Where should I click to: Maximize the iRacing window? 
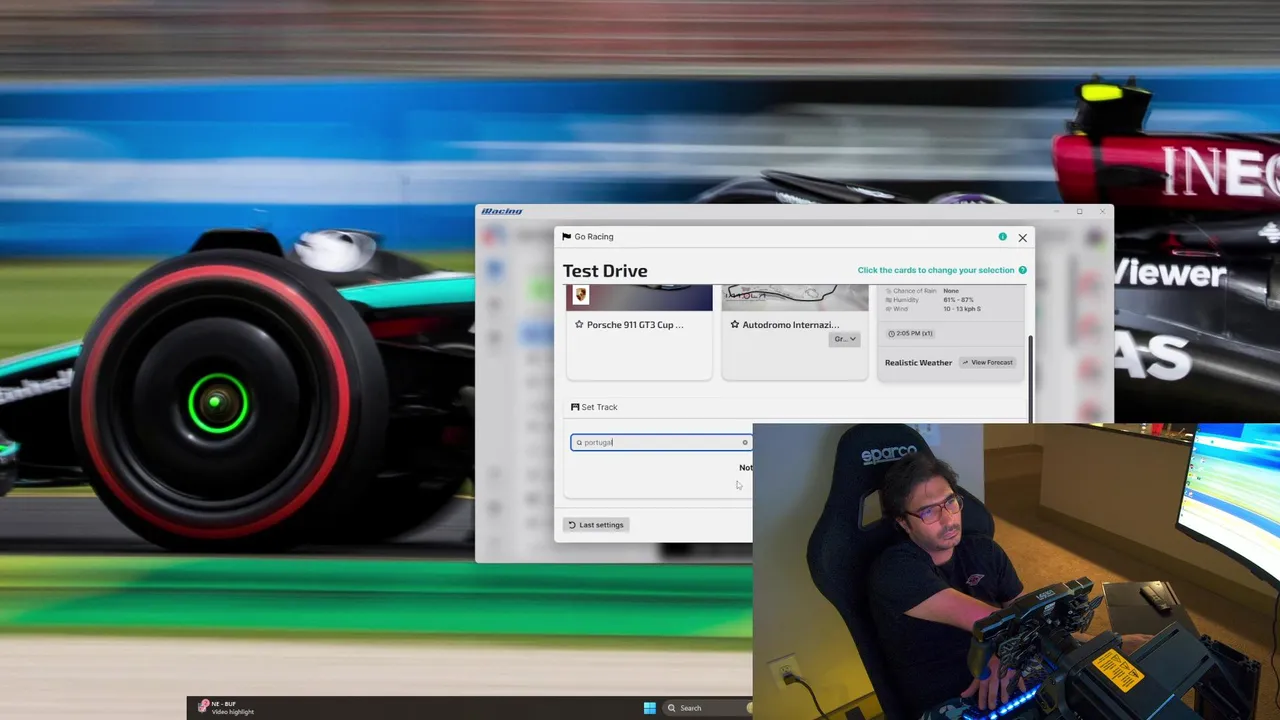tap(1079, 211)
